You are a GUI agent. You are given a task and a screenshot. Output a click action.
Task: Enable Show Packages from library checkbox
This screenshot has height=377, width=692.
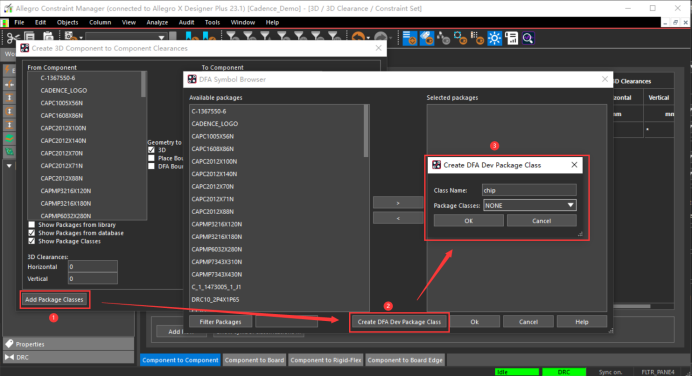tap(31, 225)
